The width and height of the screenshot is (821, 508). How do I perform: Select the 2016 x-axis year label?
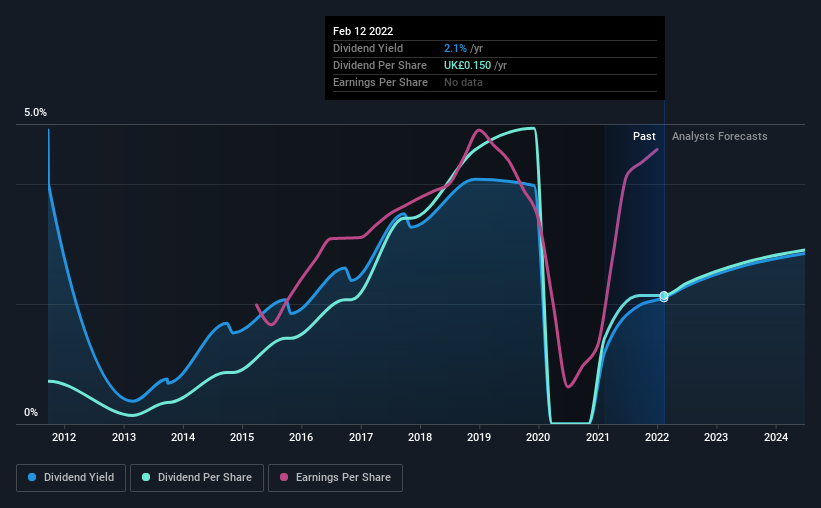pos(301,437)
